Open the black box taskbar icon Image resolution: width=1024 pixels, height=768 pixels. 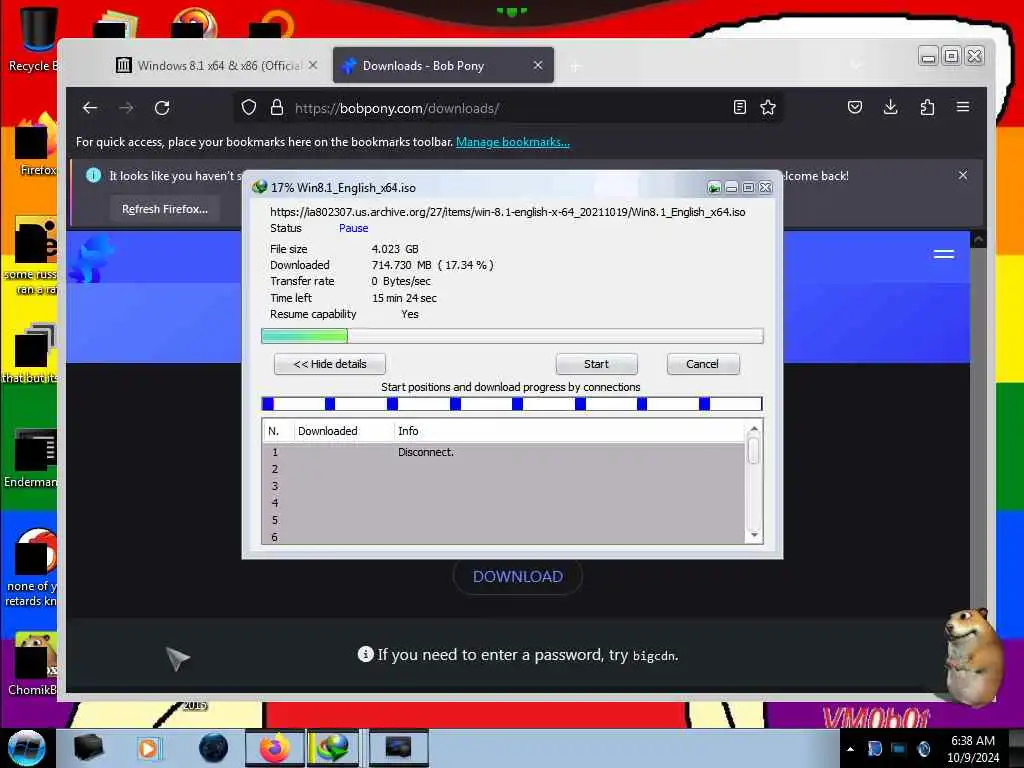coord(88,748)
